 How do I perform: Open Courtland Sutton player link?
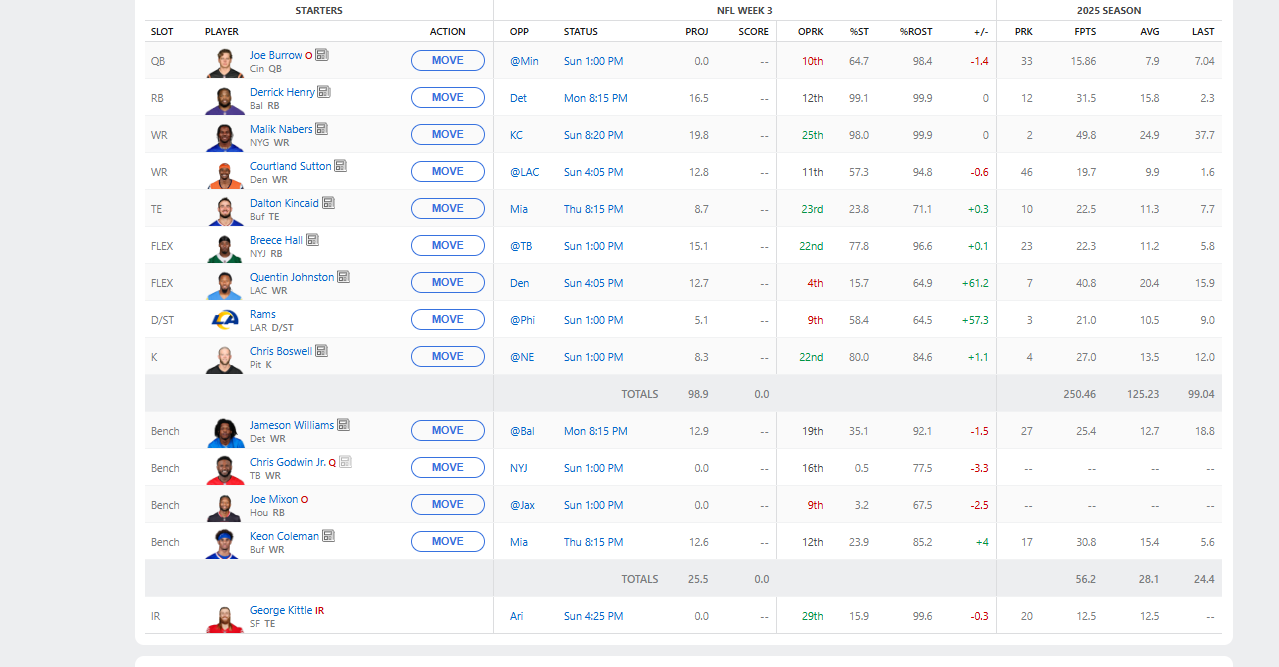tap(290, 166)
